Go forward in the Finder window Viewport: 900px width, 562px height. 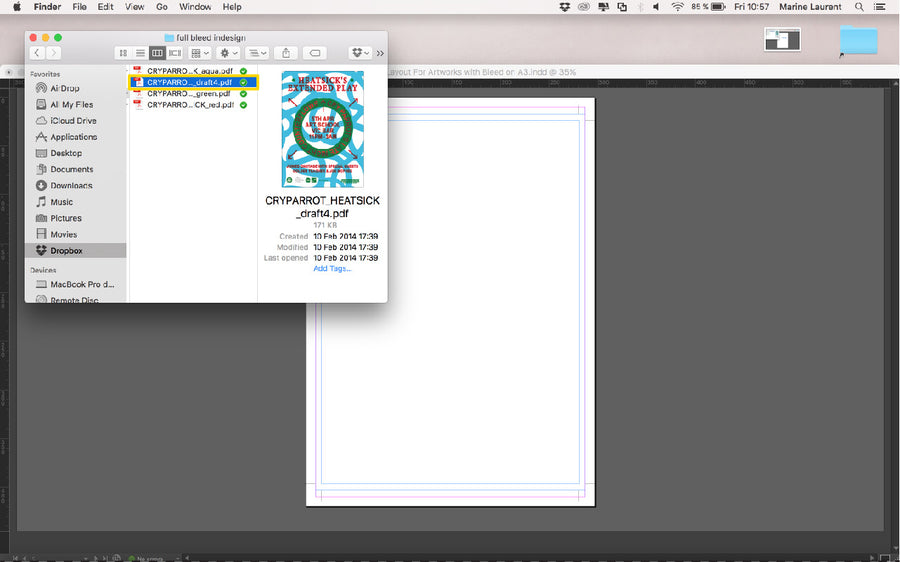[x=53, y=53]
